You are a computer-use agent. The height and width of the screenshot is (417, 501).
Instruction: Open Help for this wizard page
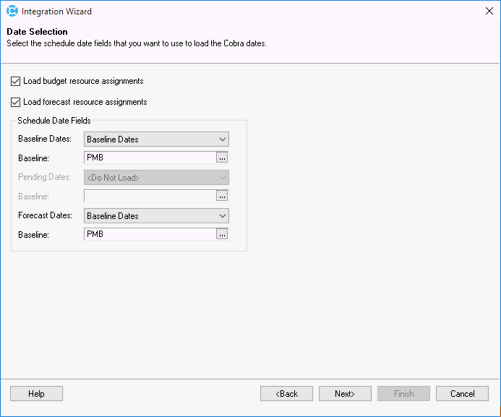36,394
